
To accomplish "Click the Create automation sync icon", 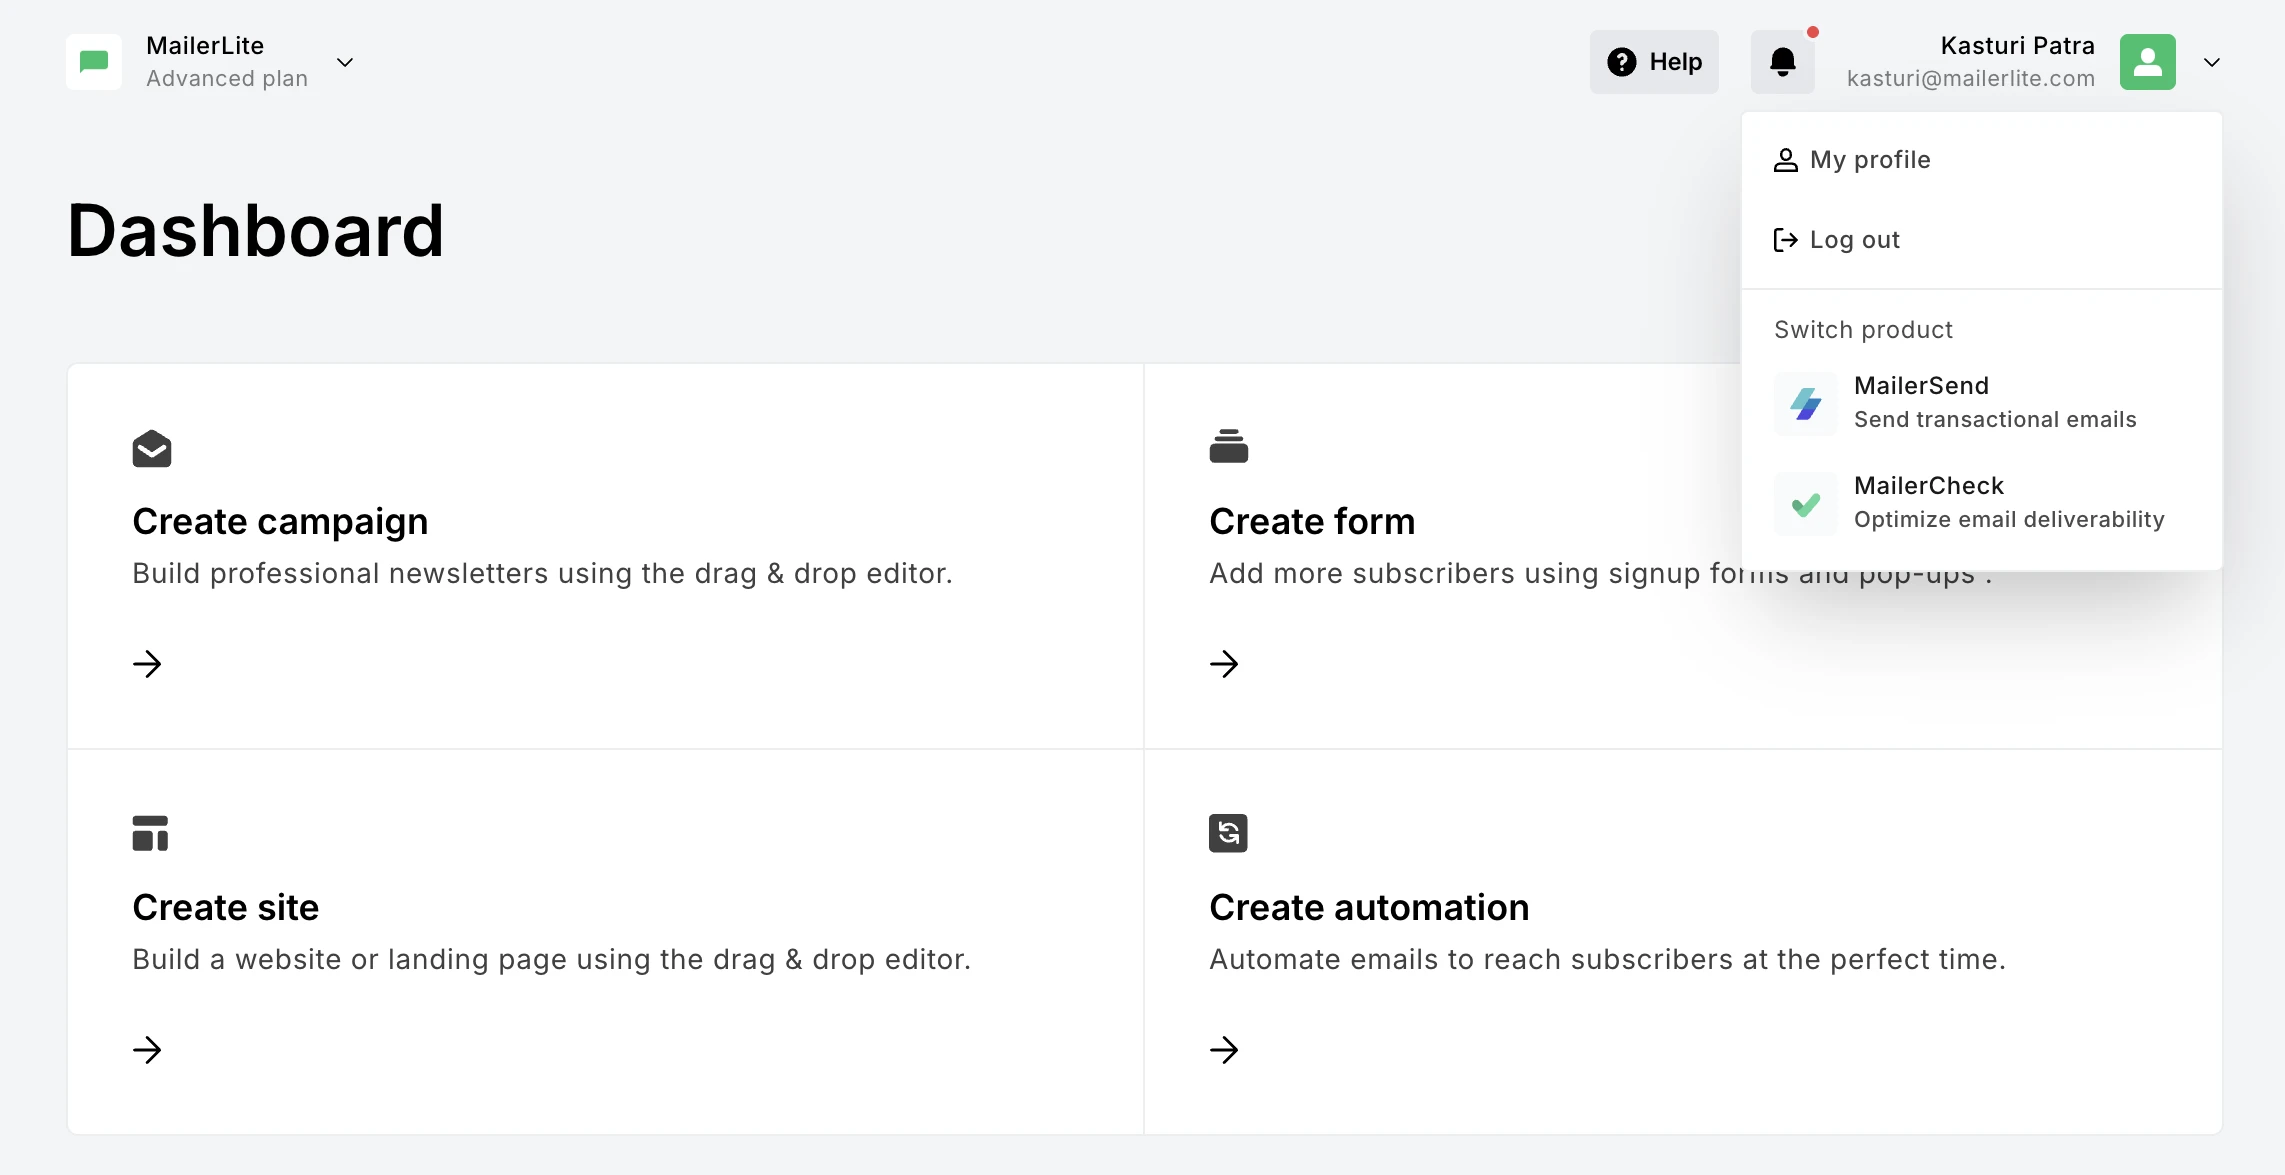I will pos(1228,833).
